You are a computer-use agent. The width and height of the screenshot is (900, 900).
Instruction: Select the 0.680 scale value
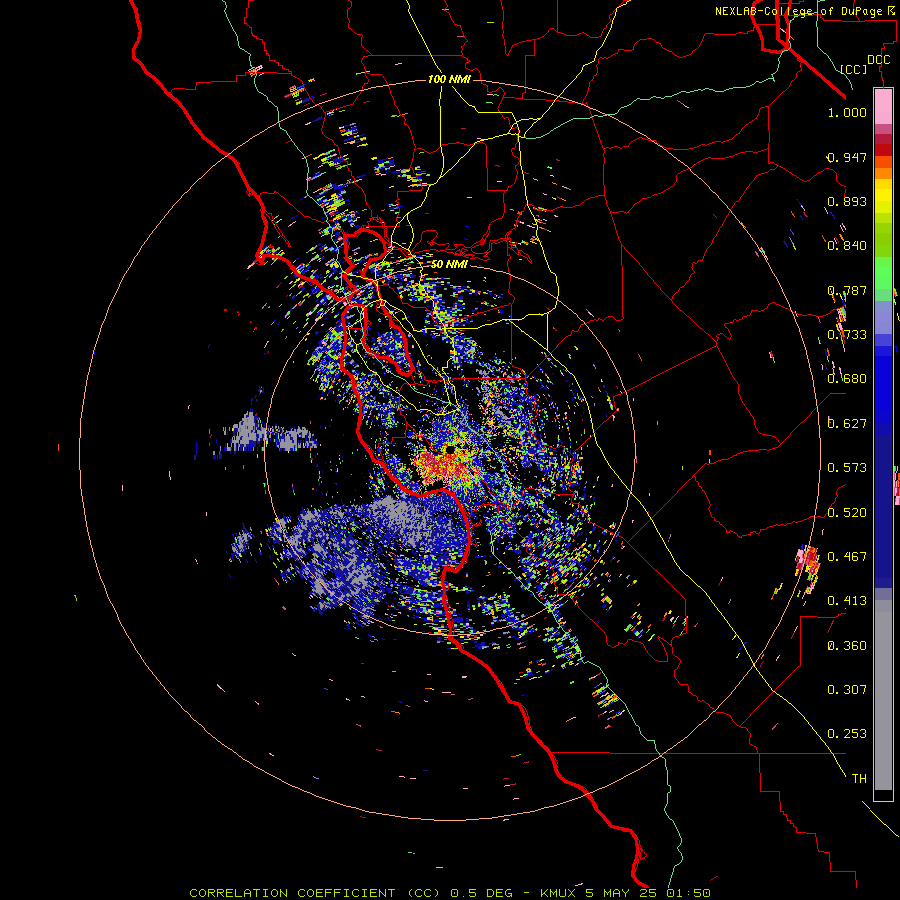pyautogui.click(x=847, y=379)
